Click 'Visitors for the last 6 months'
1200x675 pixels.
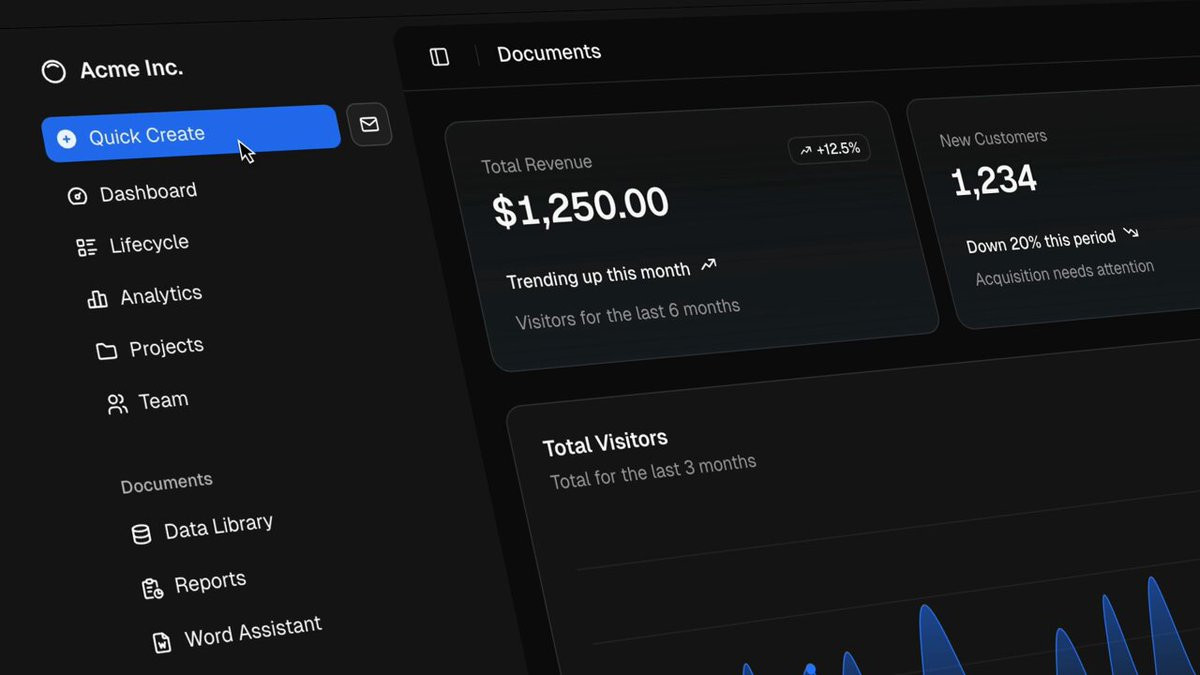pyautogui.click(x=628, y=314)
